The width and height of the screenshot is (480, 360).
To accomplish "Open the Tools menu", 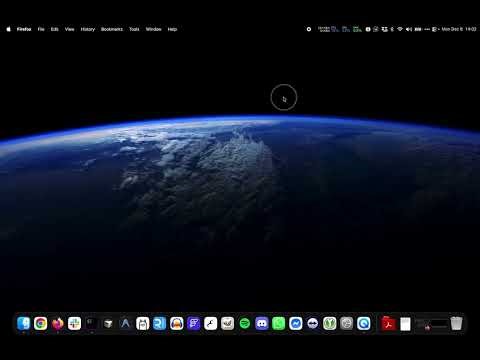I will coord(134,29).
